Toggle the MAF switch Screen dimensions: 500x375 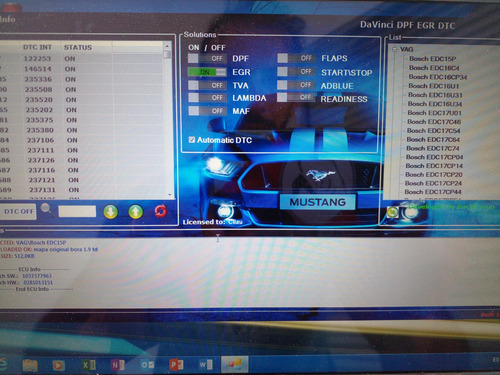(x=207, y=111)
